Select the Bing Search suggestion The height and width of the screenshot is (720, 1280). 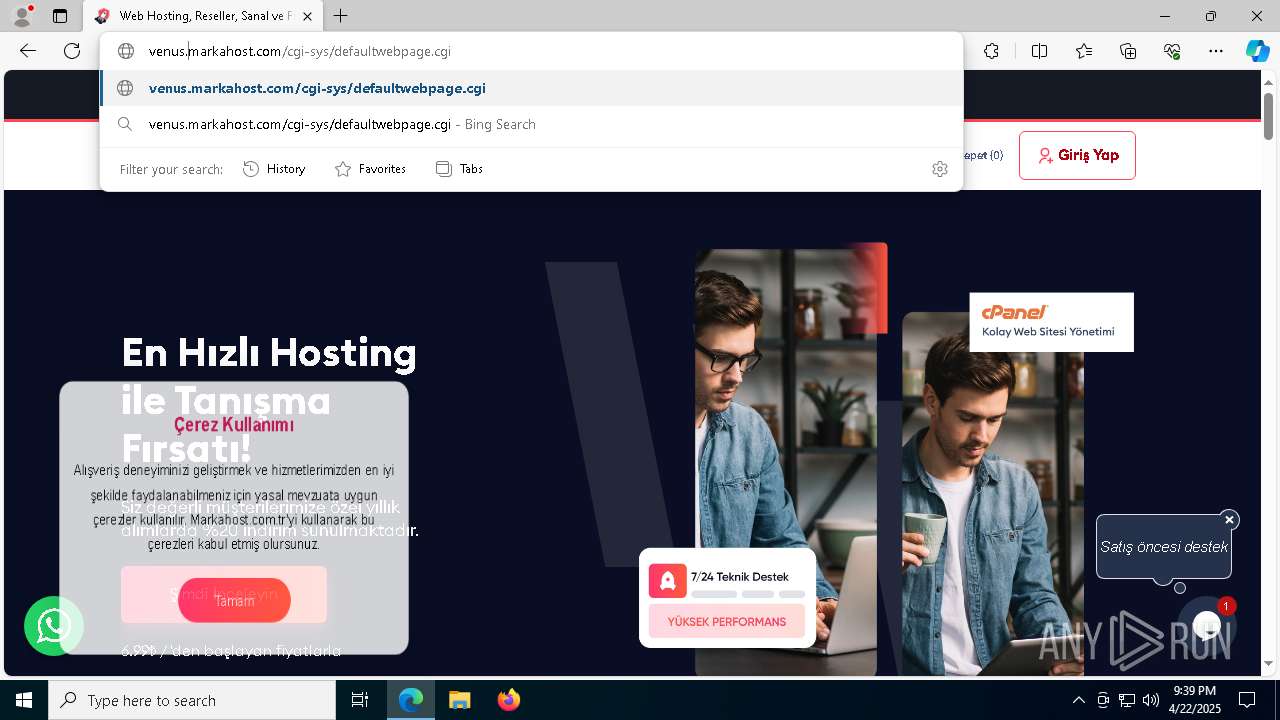coord(531,124)
